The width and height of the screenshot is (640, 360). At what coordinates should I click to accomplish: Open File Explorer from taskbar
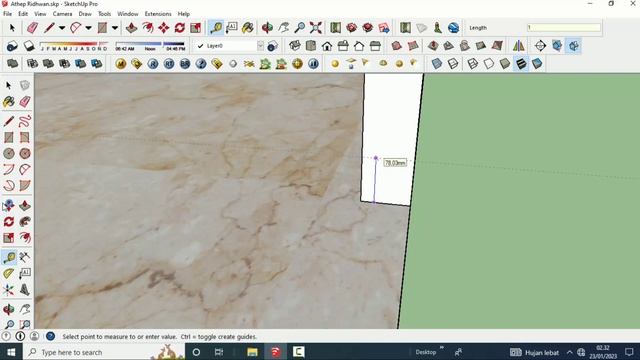click(252, 352)
